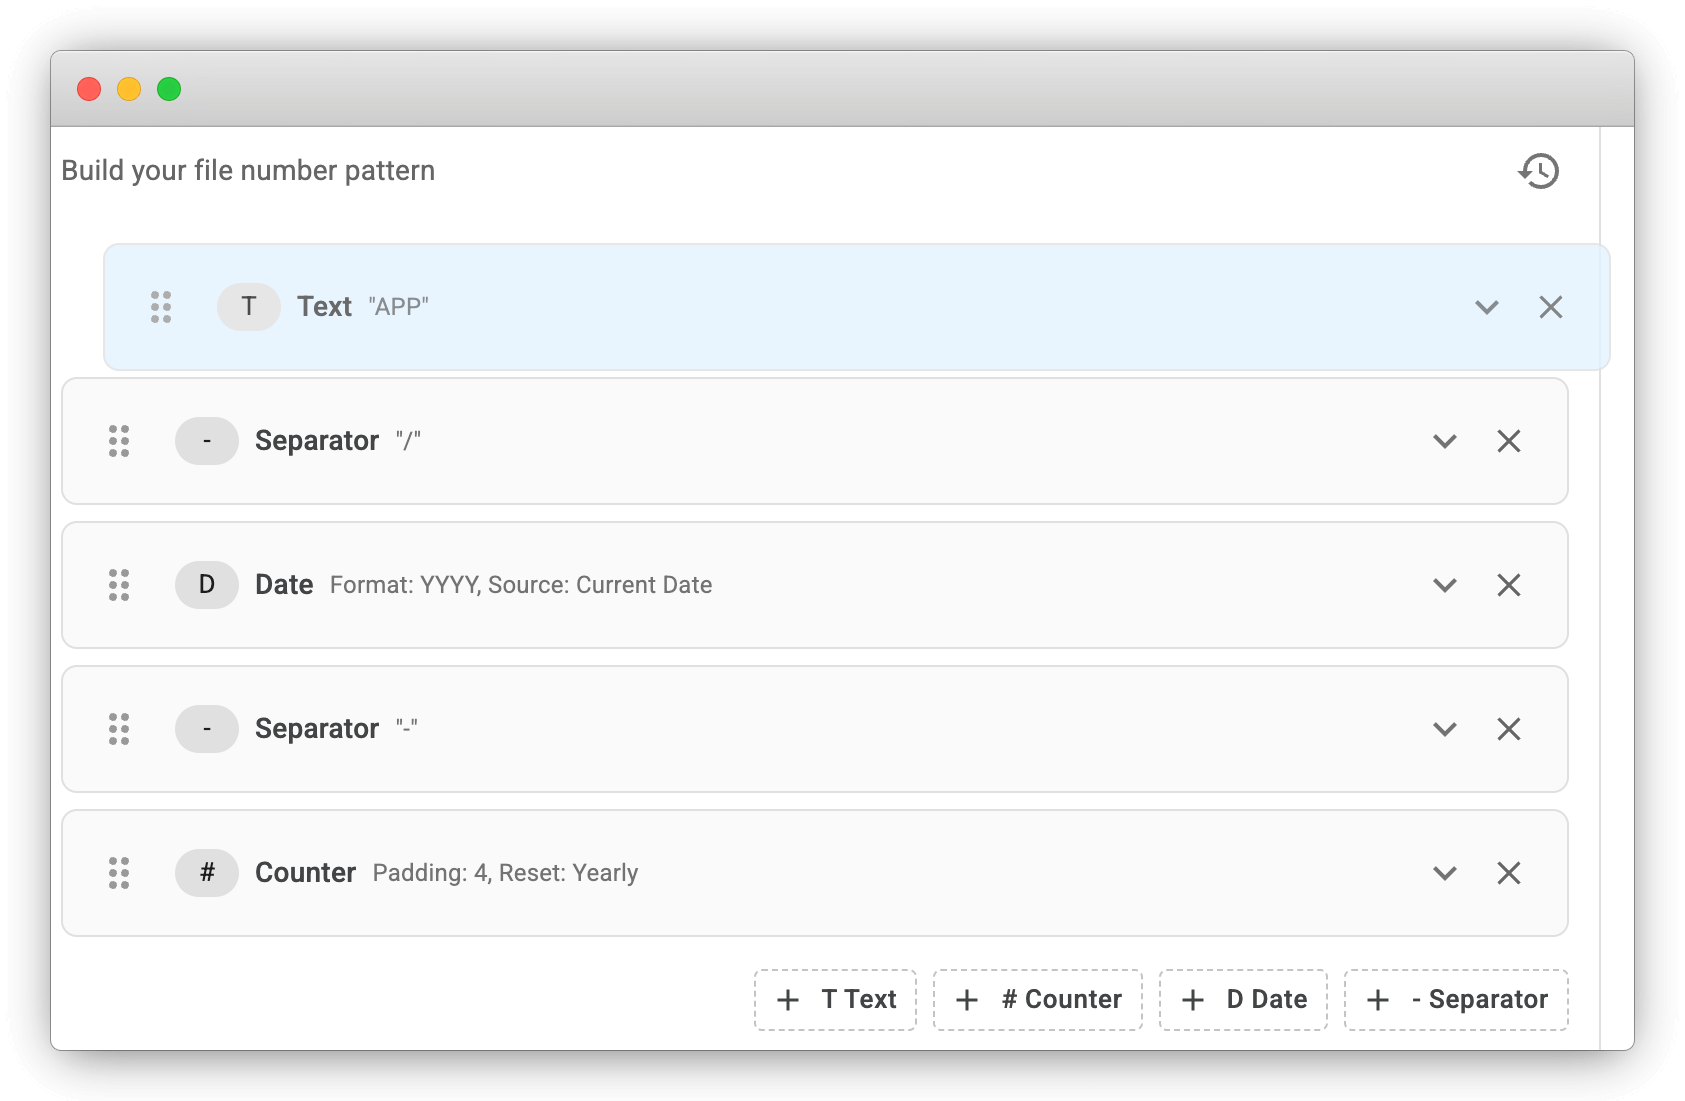Add a new Counter element
This screenshot has height=1101, width=1685.
coord(1037,999)
